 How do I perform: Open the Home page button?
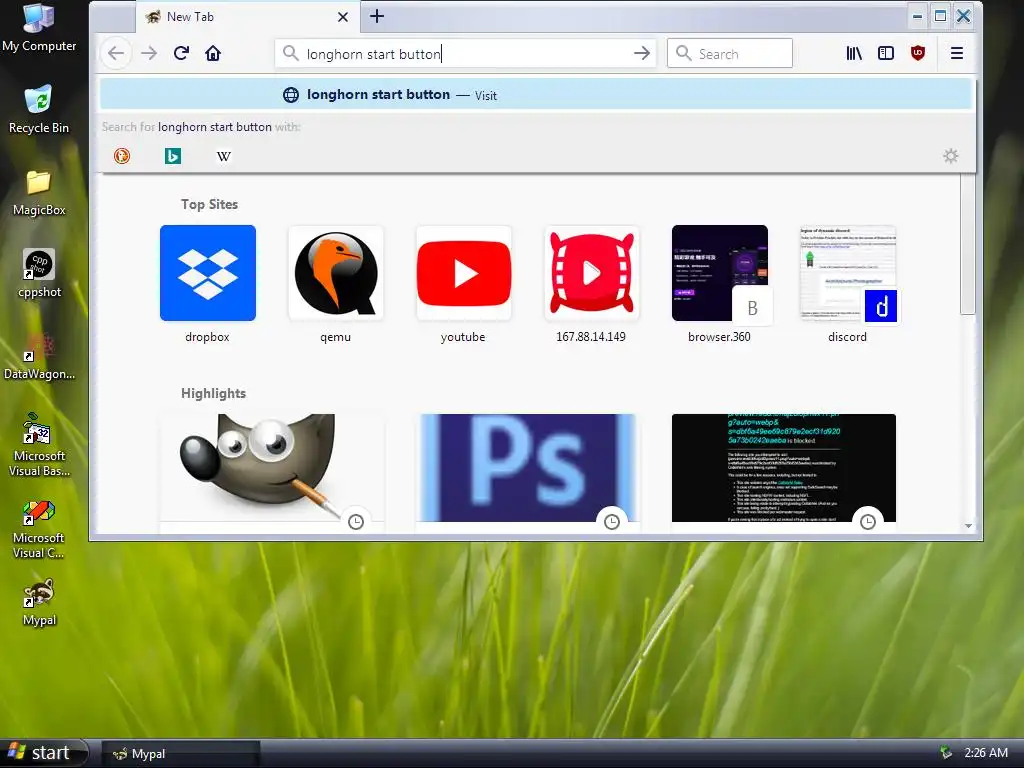(213, 54)
